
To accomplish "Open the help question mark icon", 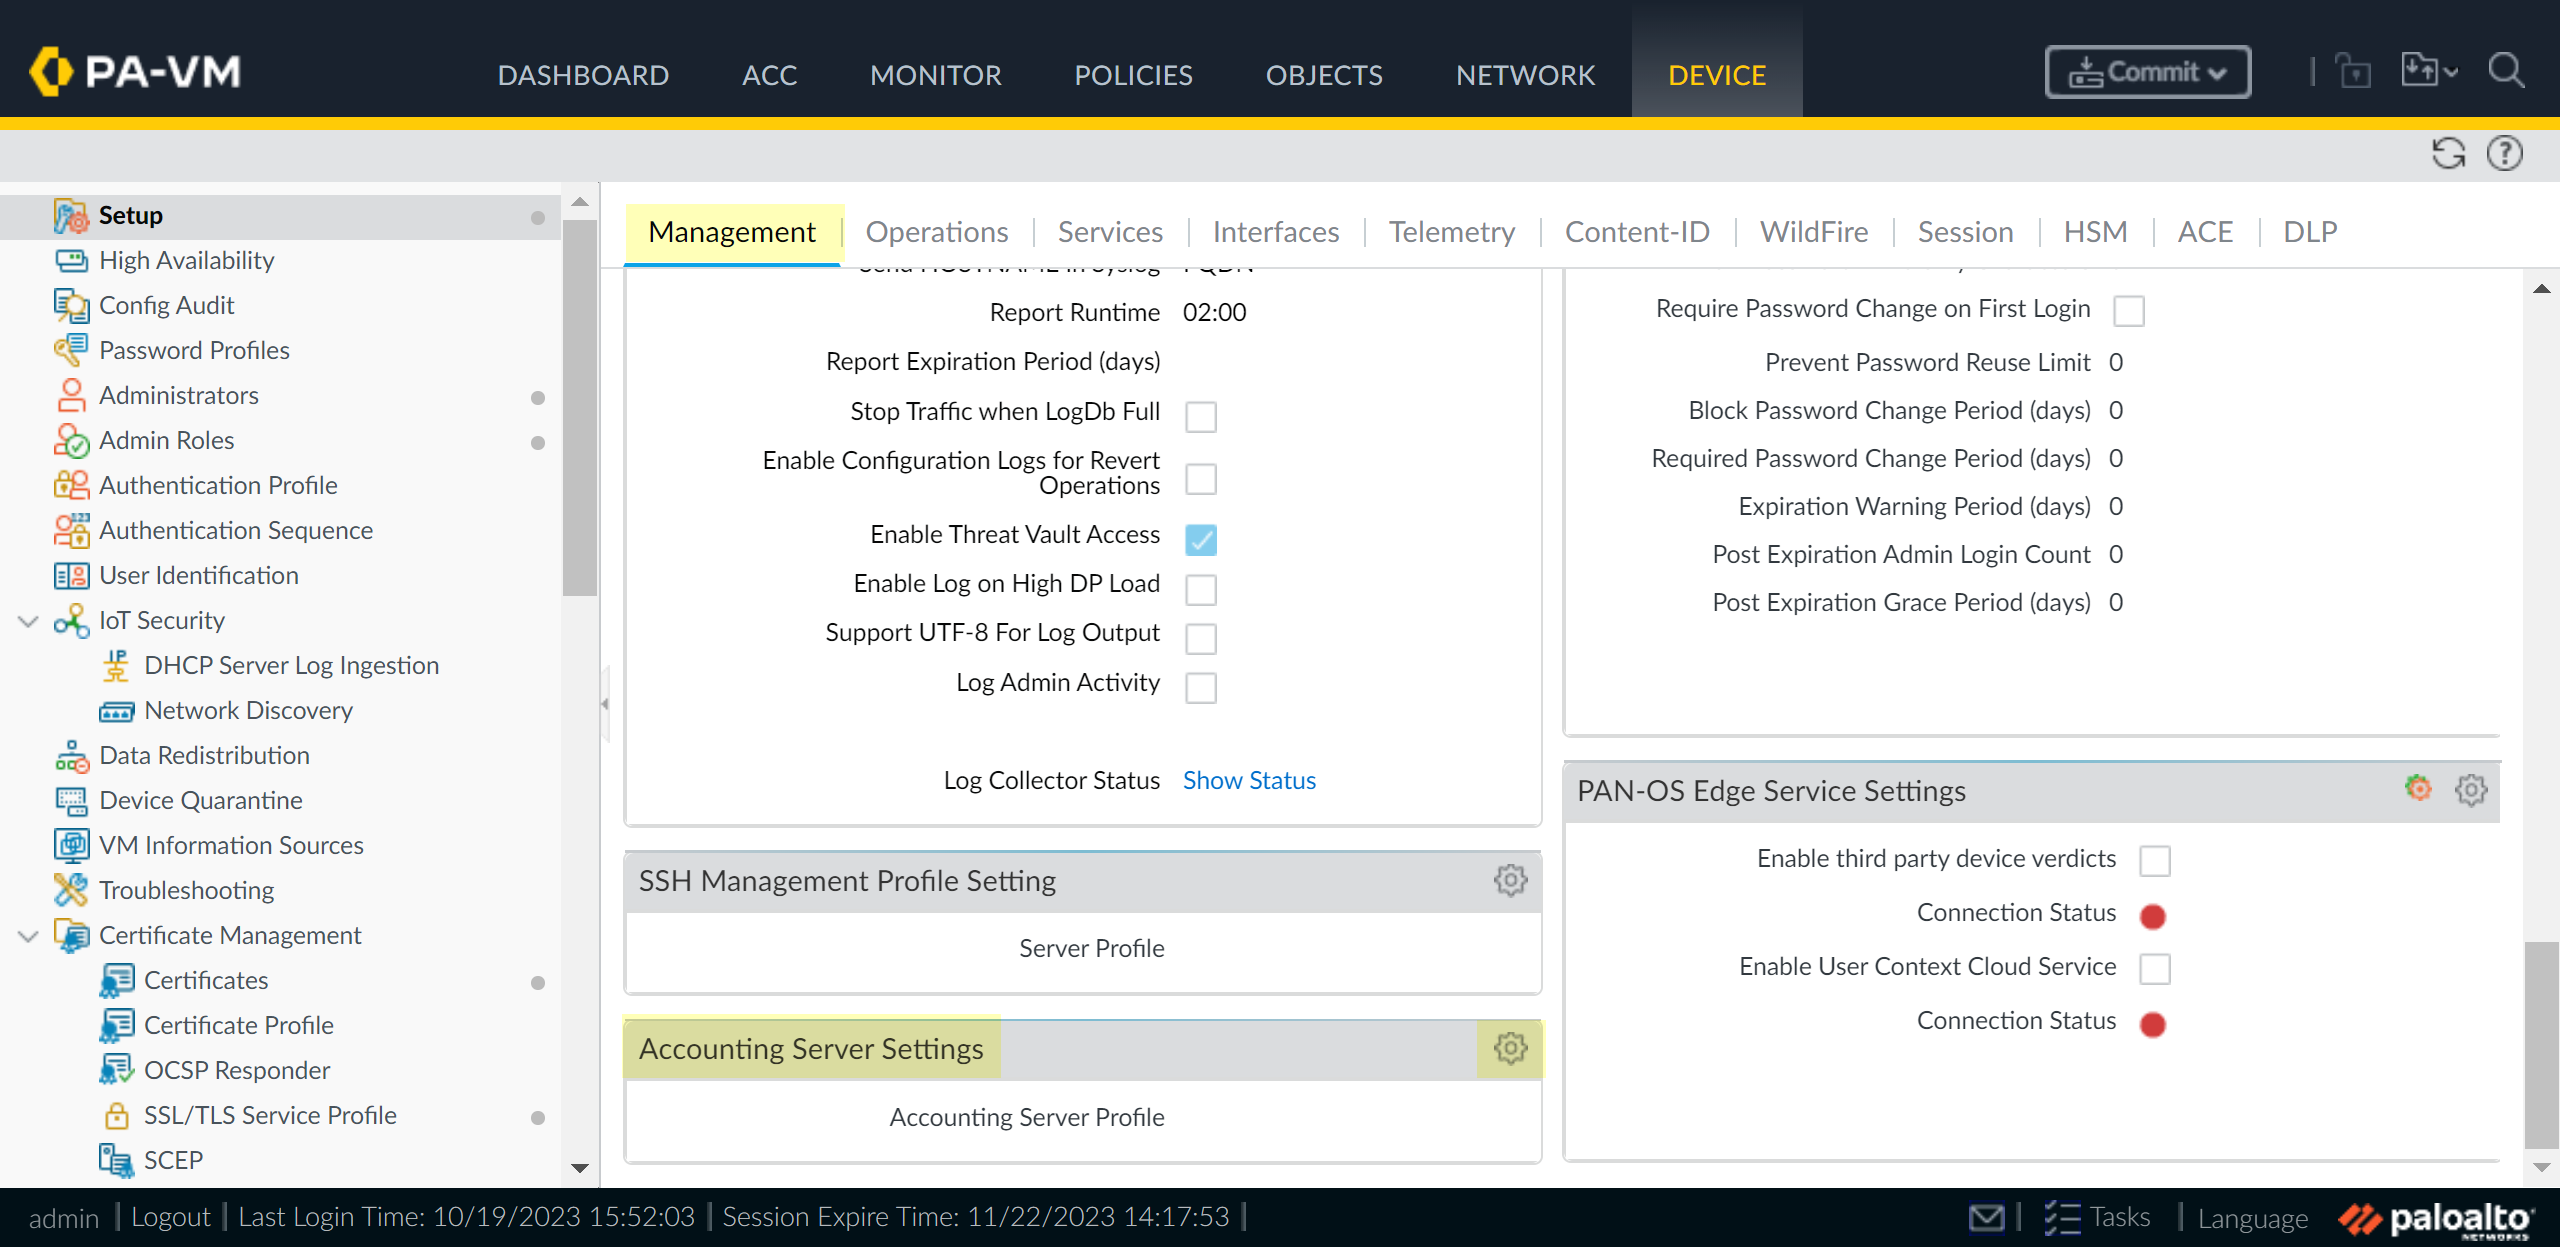I will (x=2504, y=154).
